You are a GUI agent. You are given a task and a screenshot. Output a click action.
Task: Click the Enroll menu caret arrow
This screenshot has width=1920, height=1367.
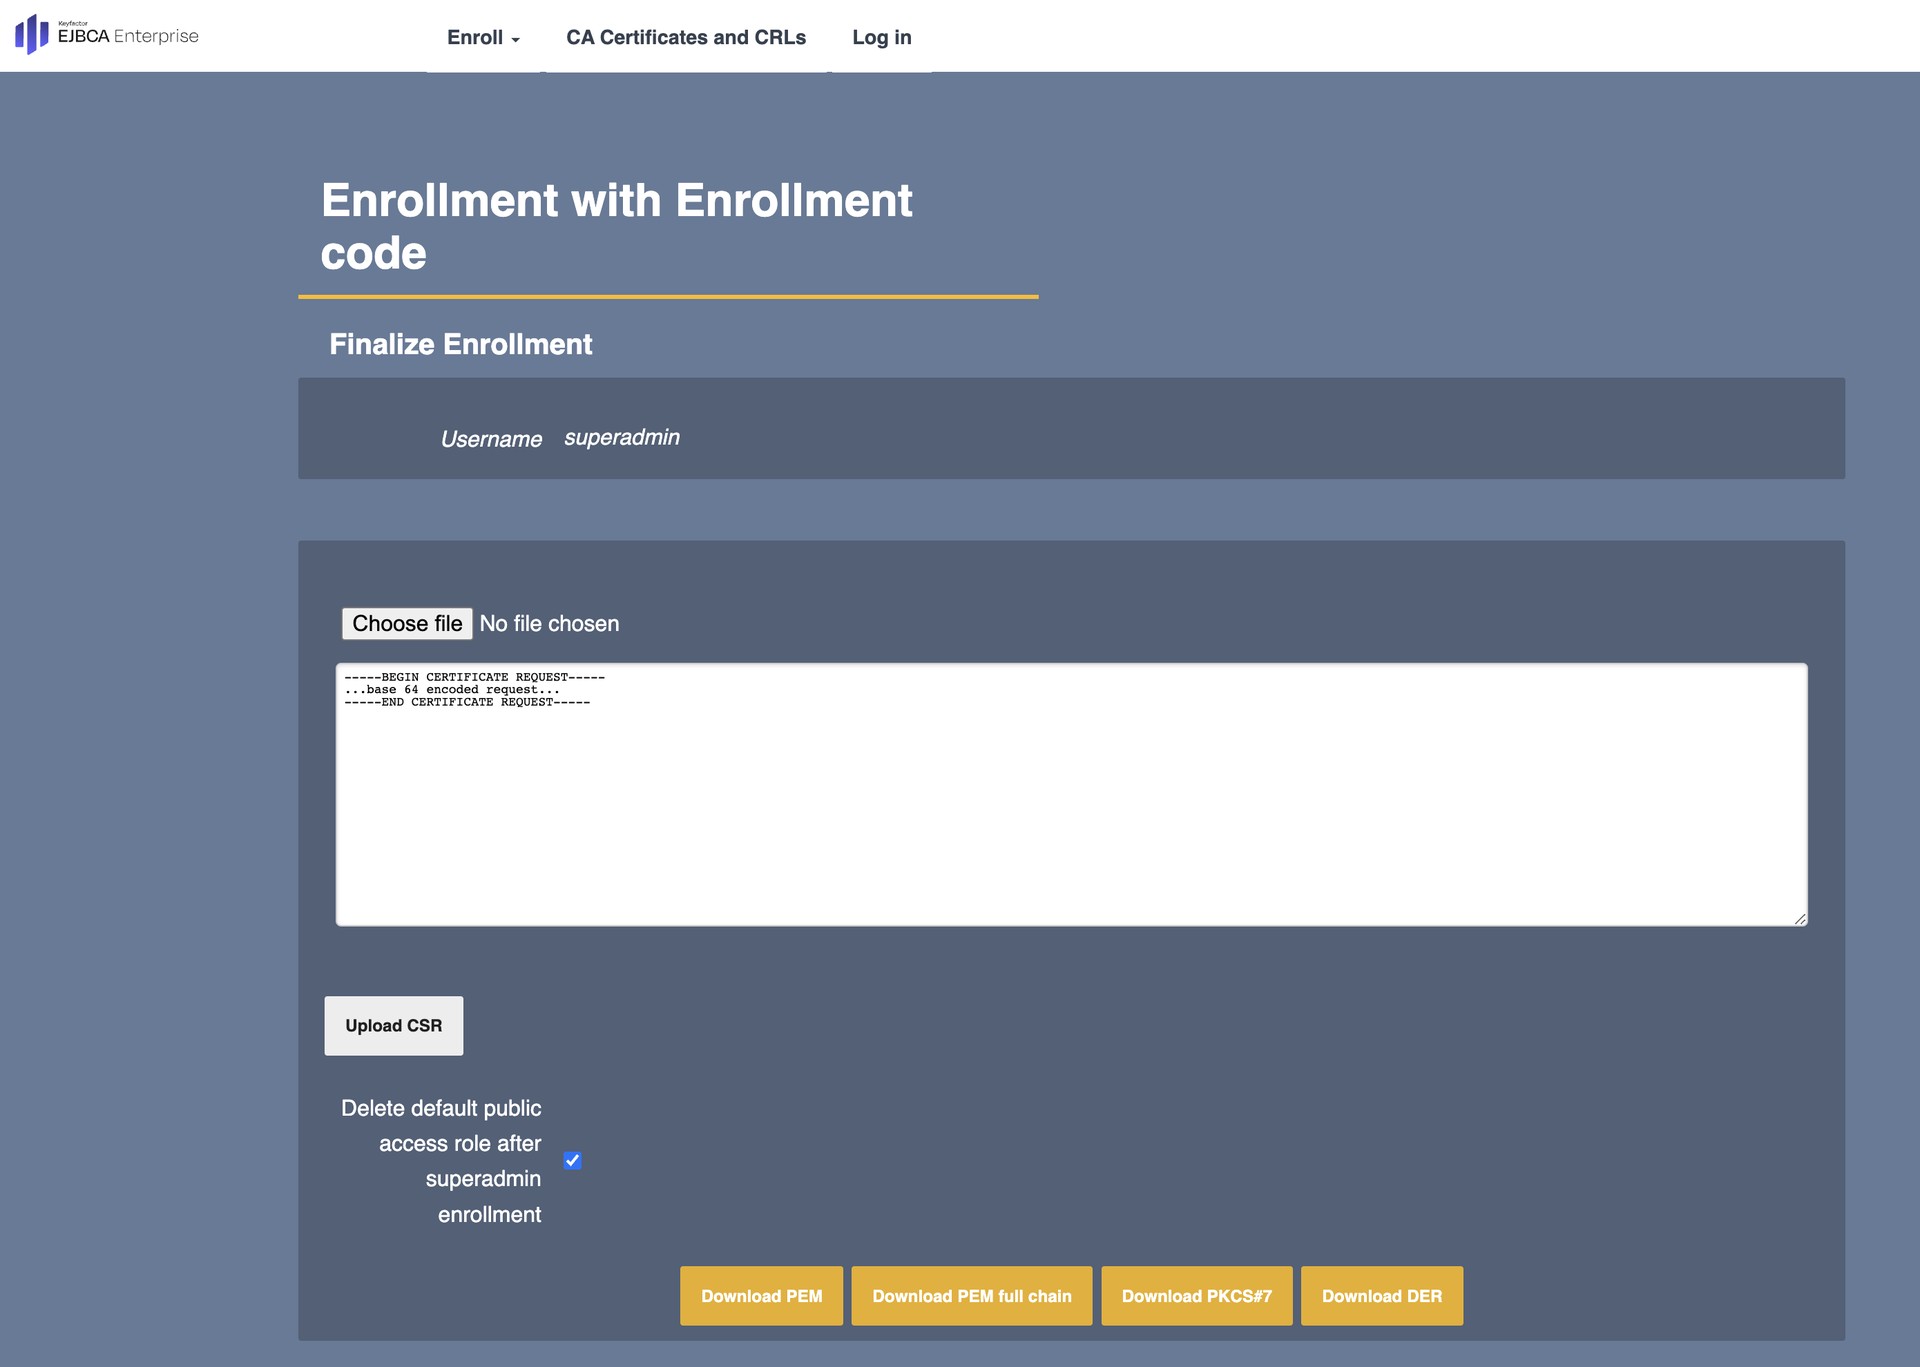516,40
